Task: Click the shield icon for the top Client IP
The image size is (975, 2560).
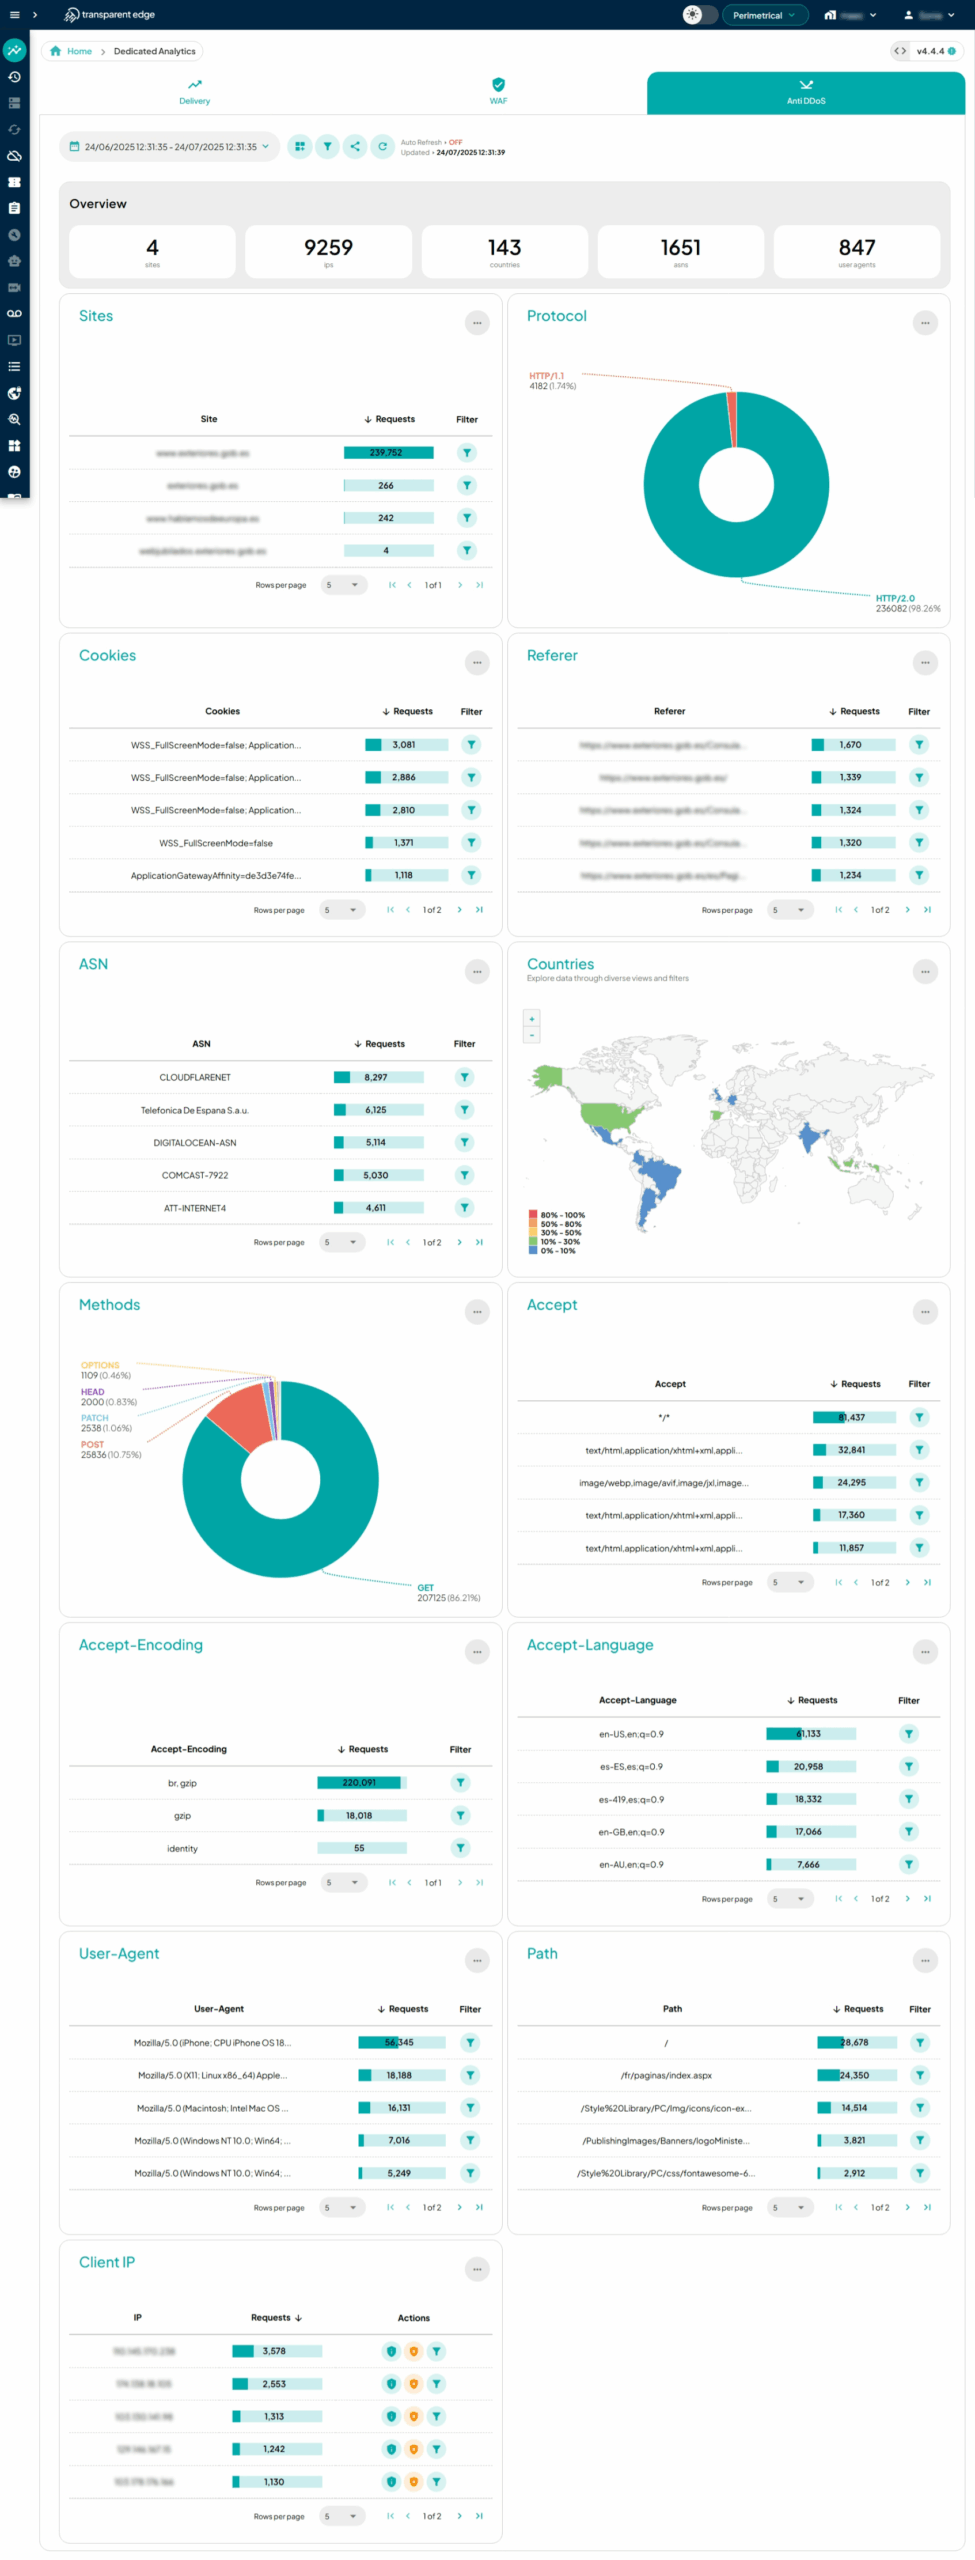Action: pyautogui.click(x=391, y=2351)
